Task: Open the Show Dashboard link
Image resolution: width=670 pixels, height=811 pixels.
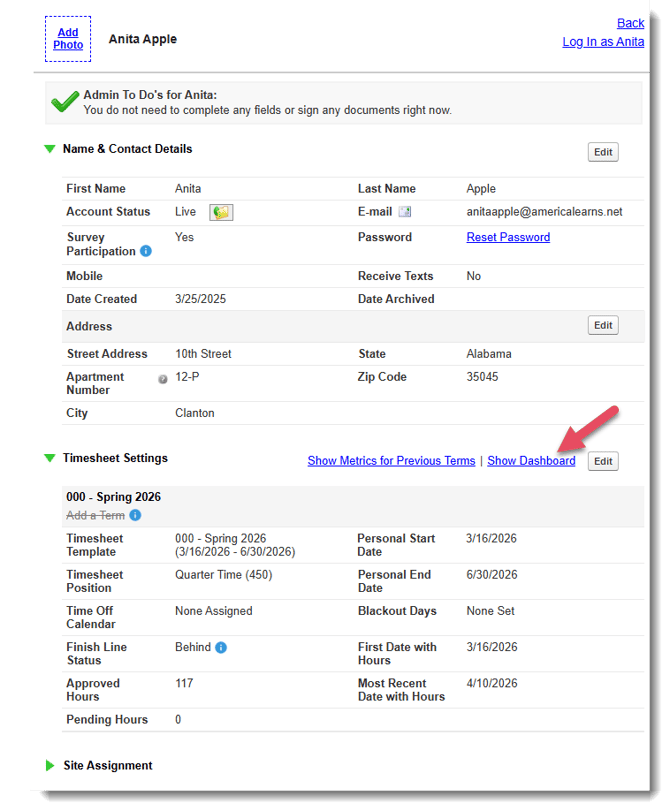Action: [x=531, y=461]
